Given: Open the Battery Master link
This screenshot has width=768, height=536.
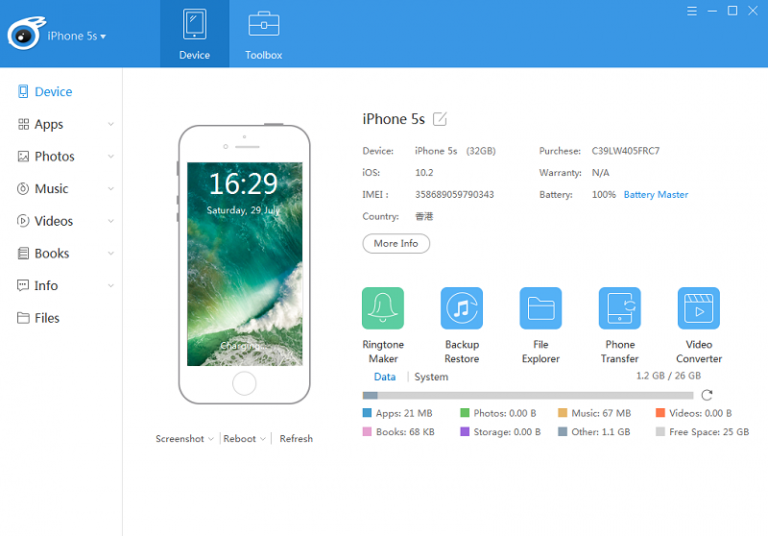Looking at the screenshot, I should click(655, 195).
